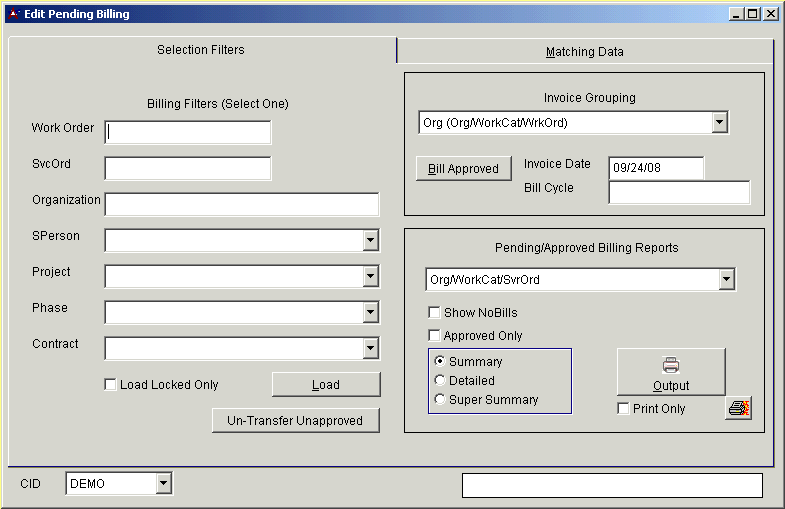The width and height of the screenshot is (785, 509).
Task: Toggle the Approved Only checkbox
Action: pyautogui.click(x=434, y=336)
